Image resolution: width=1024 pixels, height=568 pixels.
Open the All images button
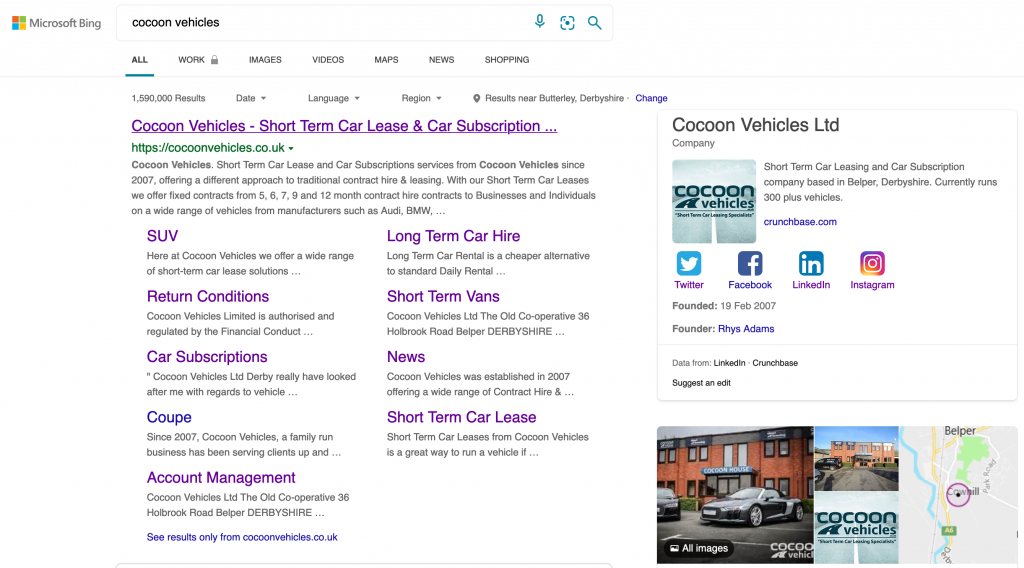699,548
